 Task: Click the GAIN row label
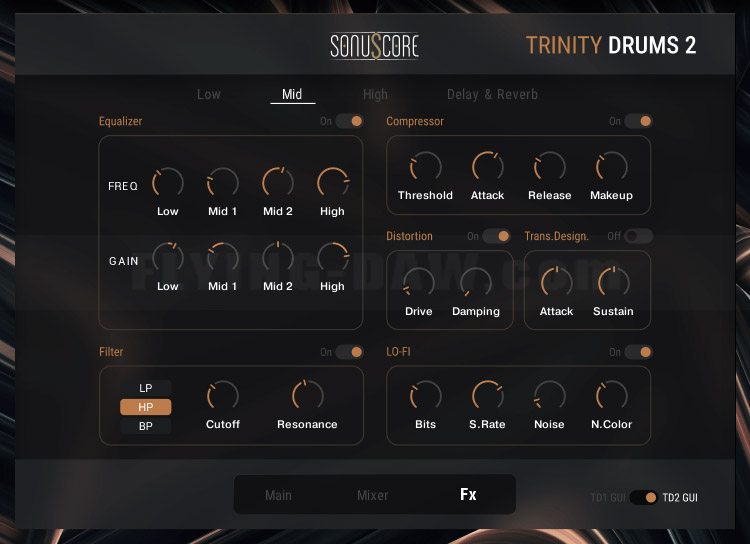(x=123, y=261)
